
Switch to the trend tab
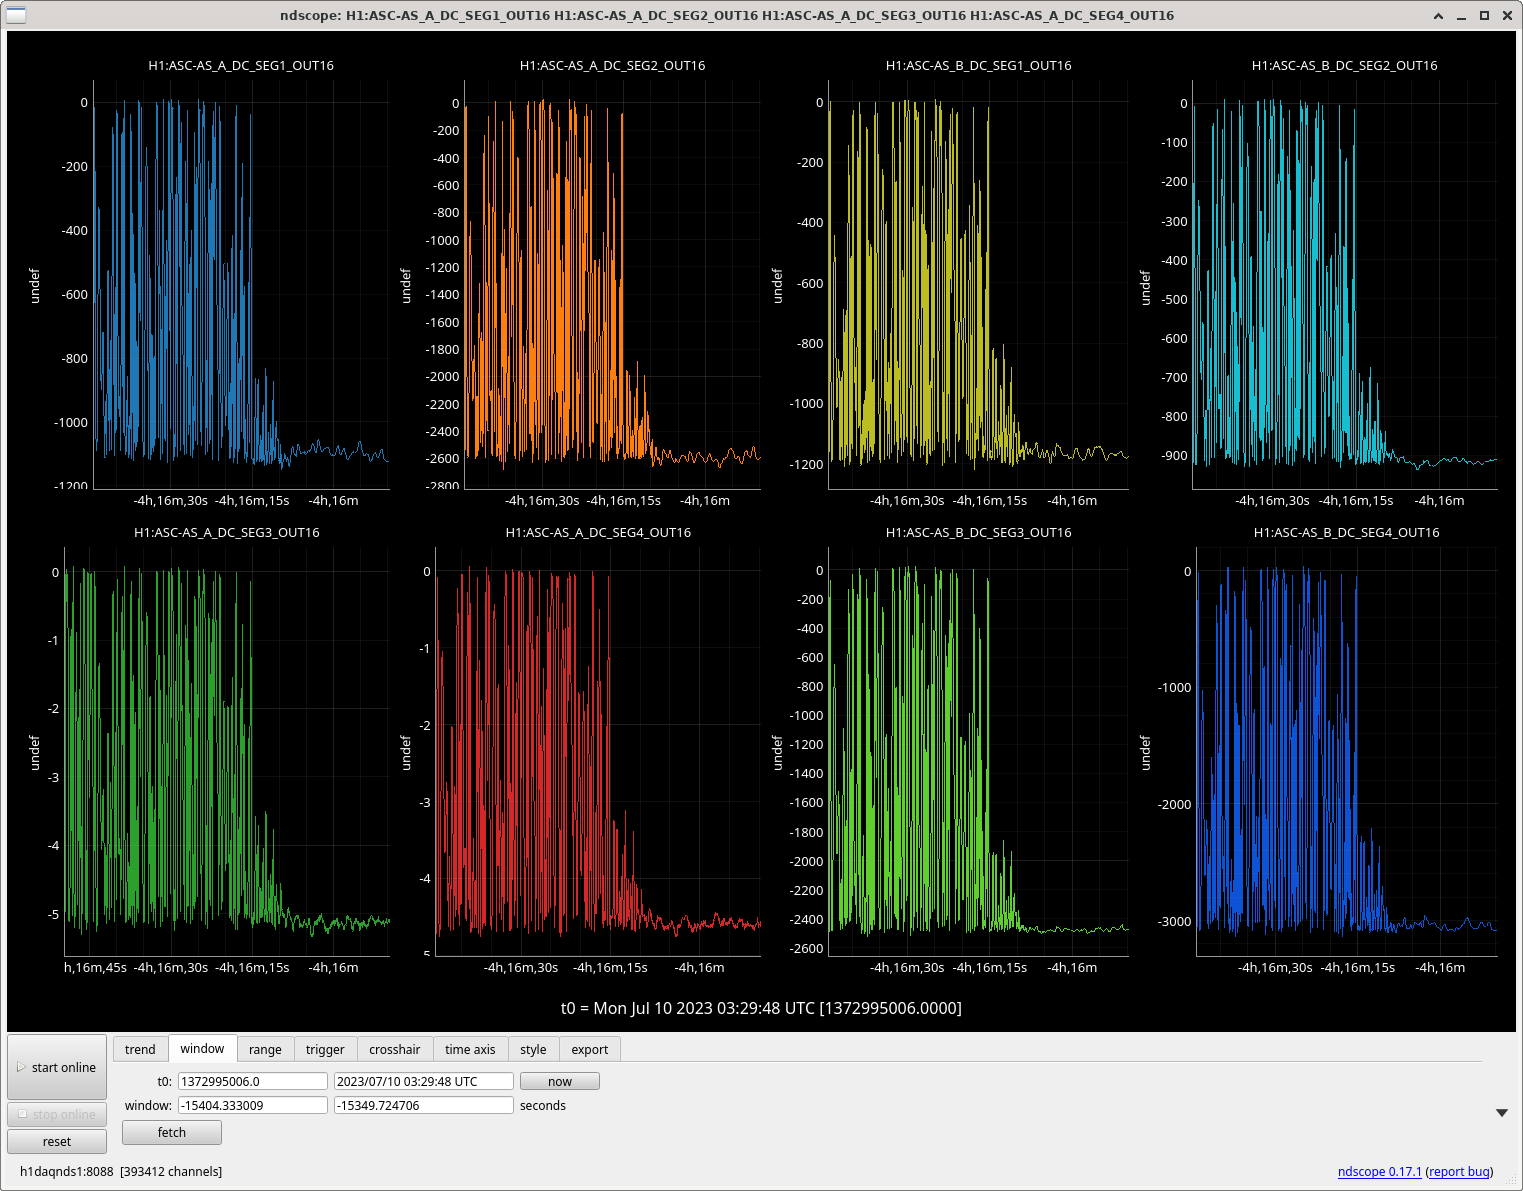click(140, 1049)
